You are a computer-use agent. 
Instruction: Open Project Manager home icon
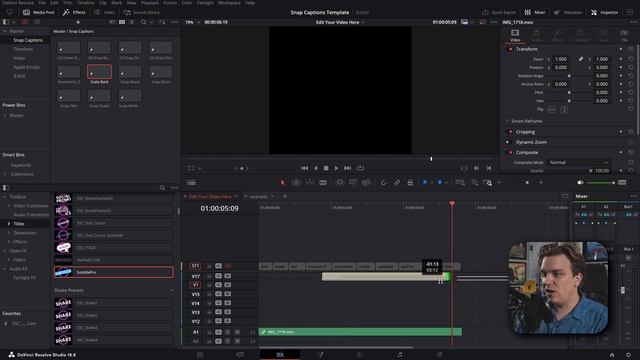[612, 355]
